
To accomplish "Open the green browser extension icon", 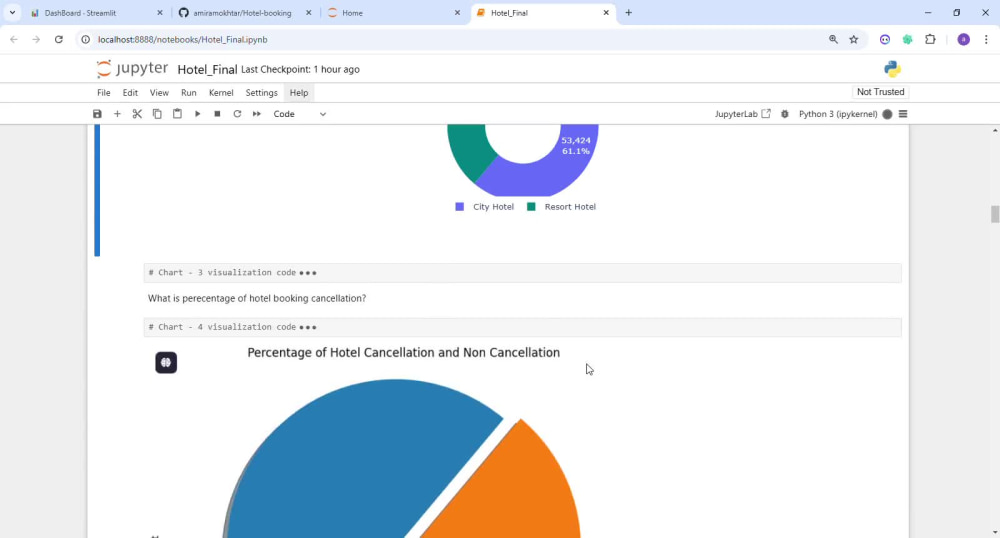I will pos(908,40).
